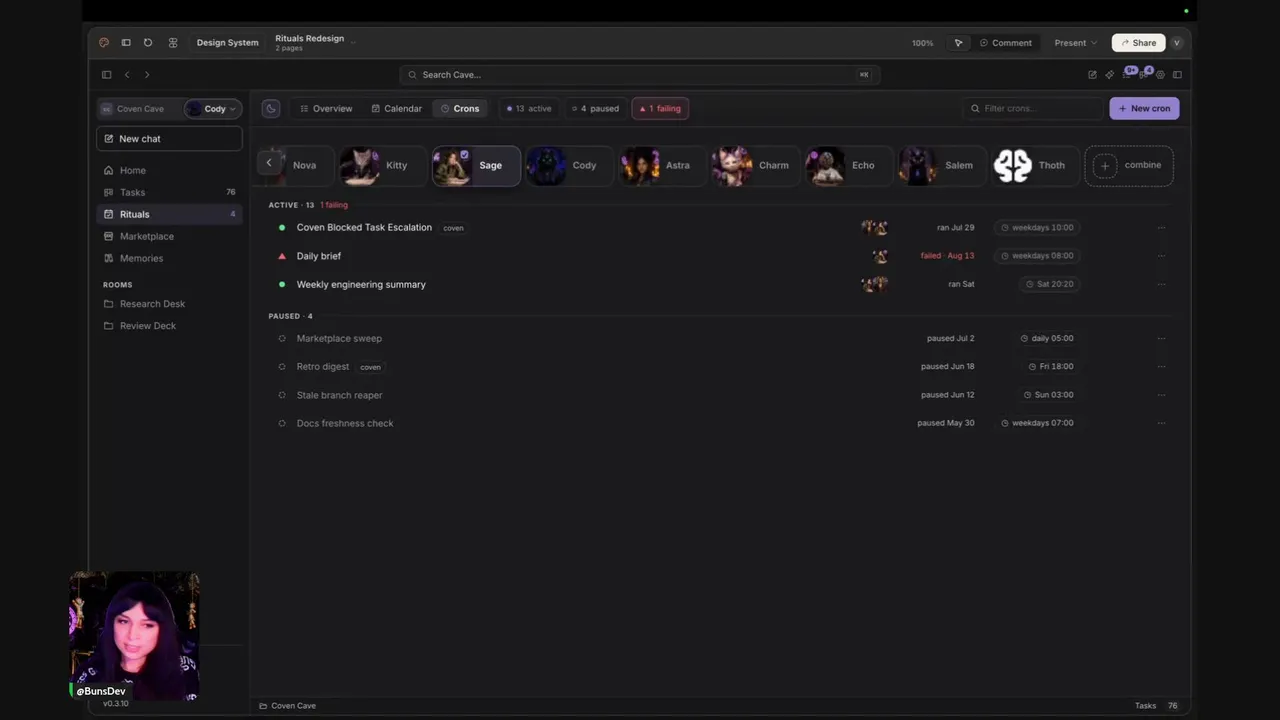Open the daily 05:00 schedule chip
Viewport: 1280px width, 720px height.
tap(1046, 338)
